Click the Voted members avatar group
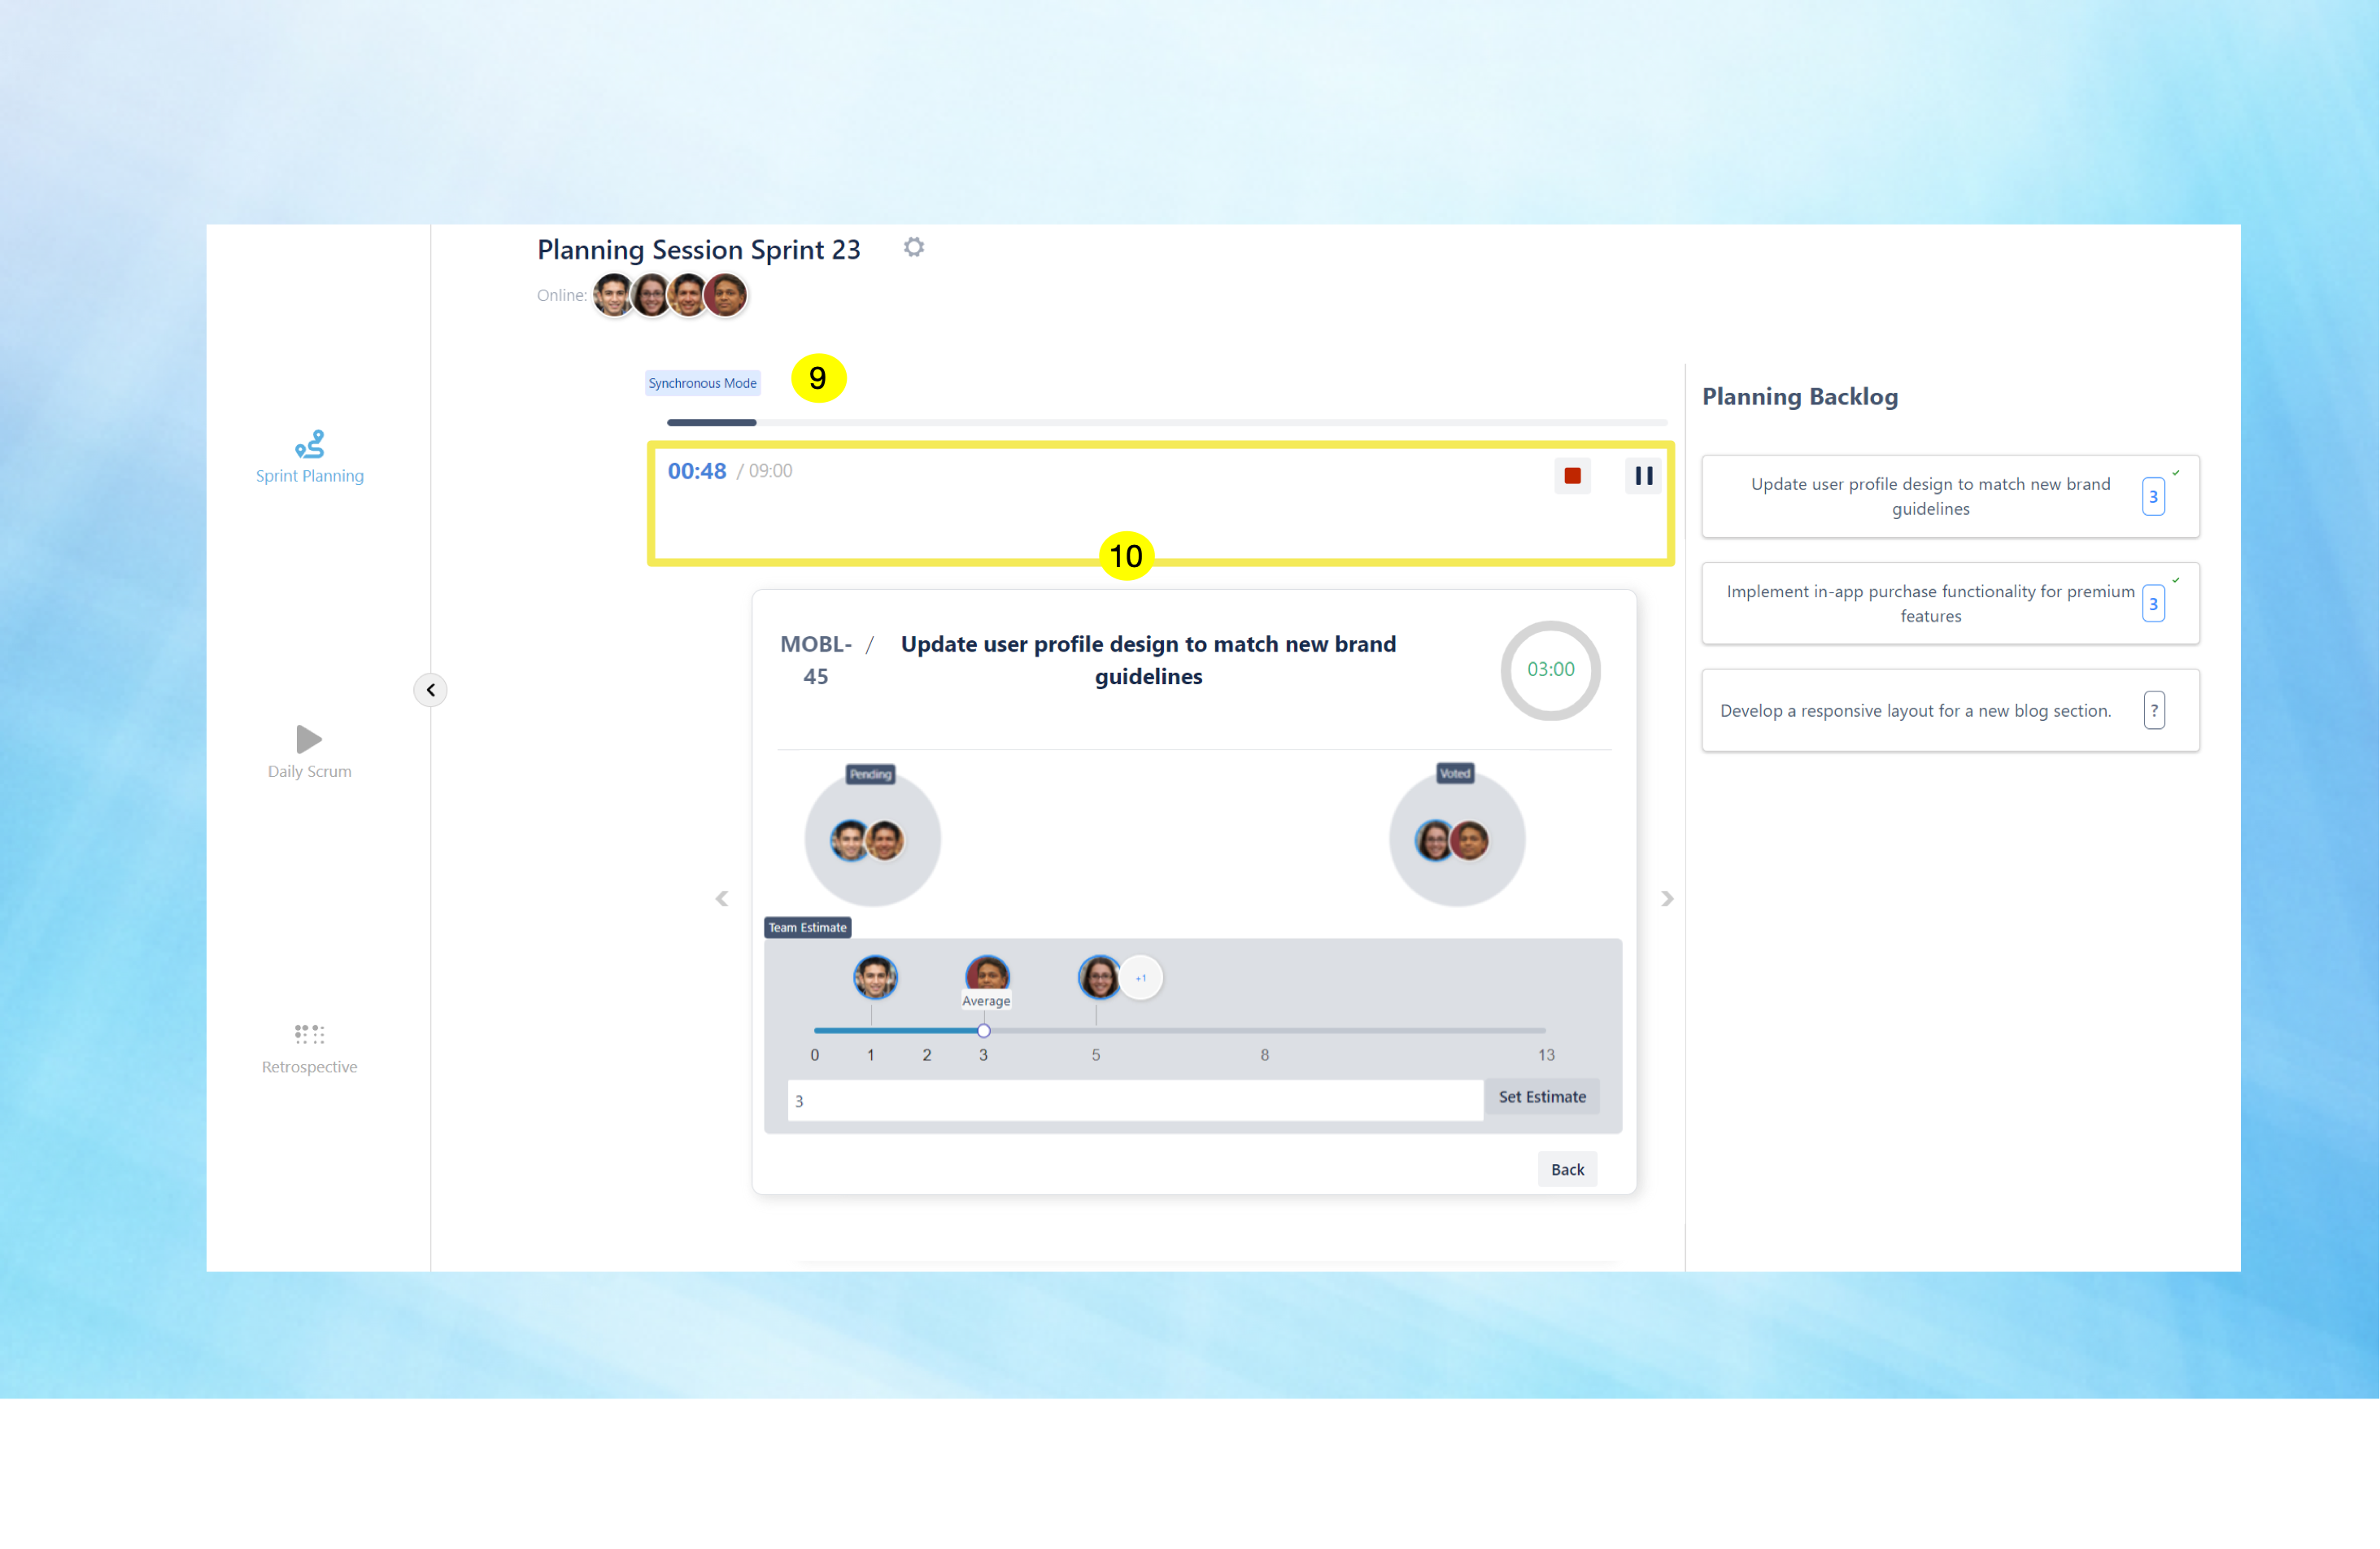Image resolution: width=2380 pixels, height=1549 pixels. coord(1451,840)
